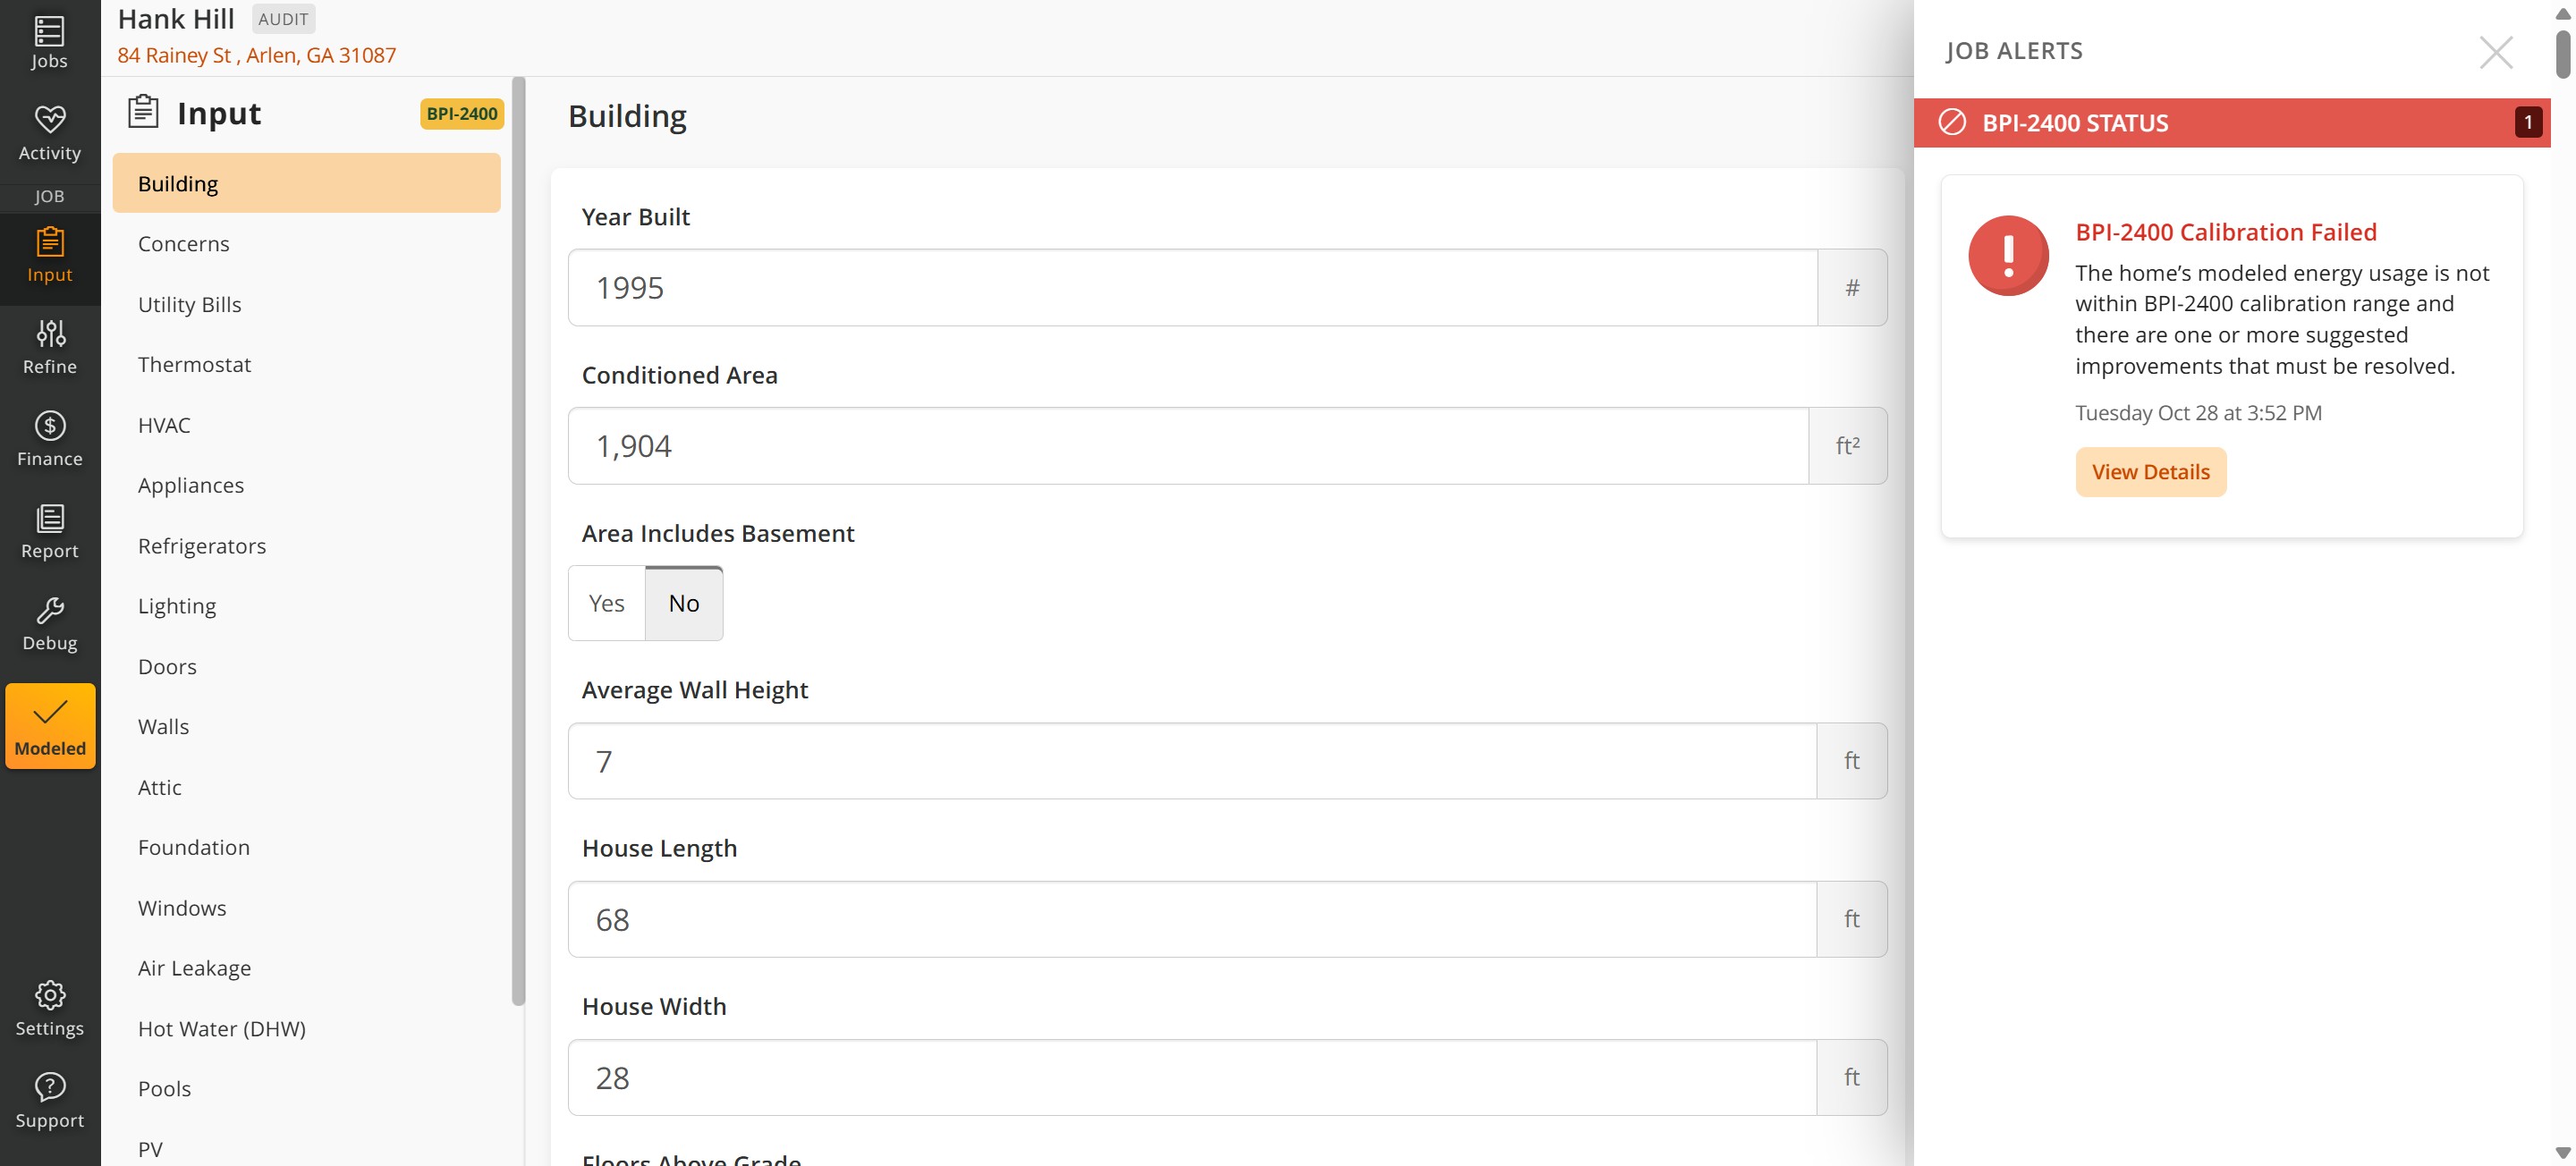The height and width of the screenshot is (1166, 2576).
Task: Click the input section list scrollbar
Action: pos(518,540)
